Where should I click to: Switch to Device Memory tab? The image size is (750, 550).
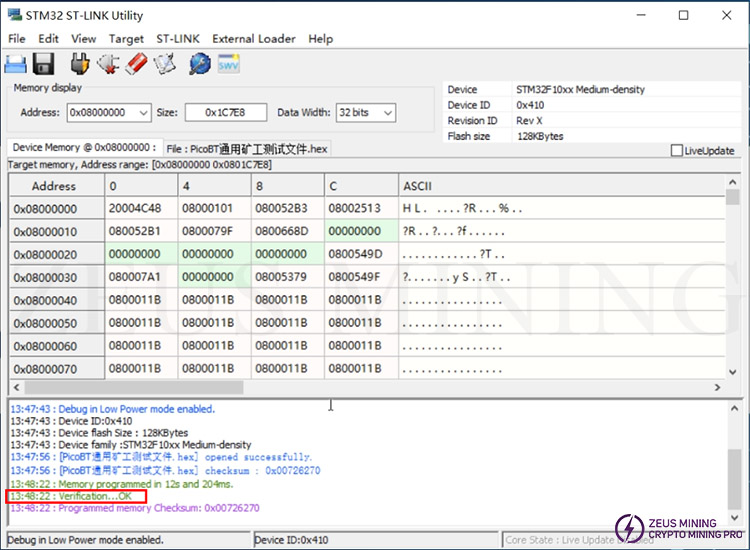[83, 148]
